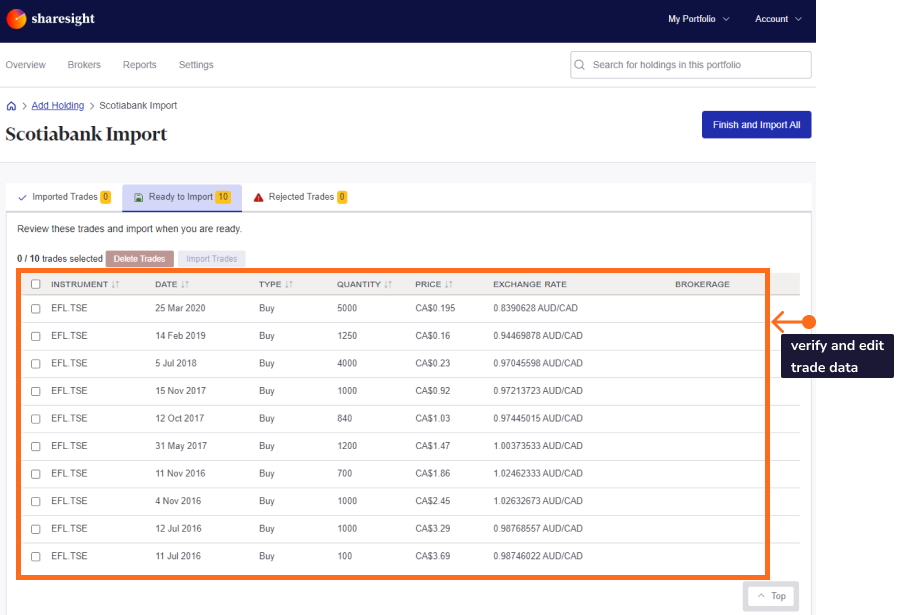Click the price CA$0.92 cell
The height and width of the screenshot is (615, 903).
point(432,391)
